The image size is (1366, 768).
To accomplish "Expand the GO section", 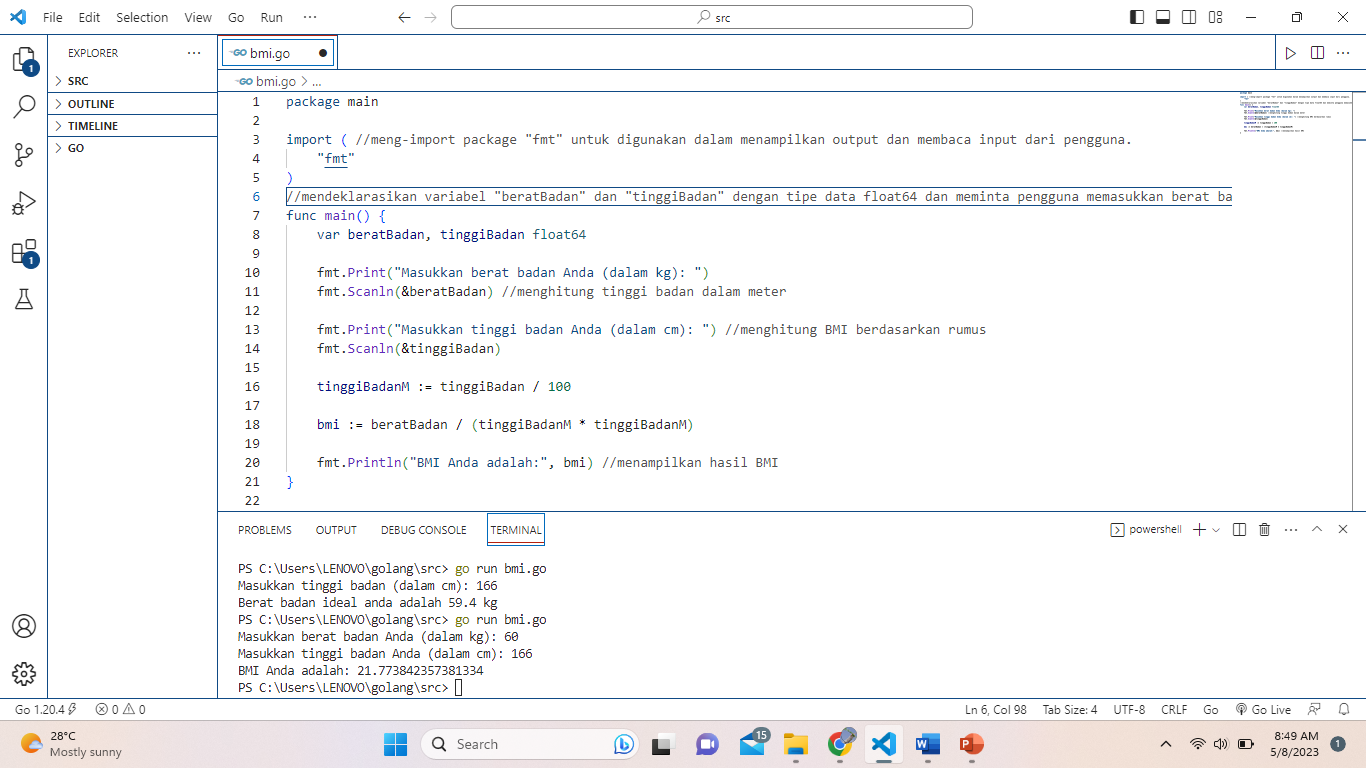I will 132,148.
